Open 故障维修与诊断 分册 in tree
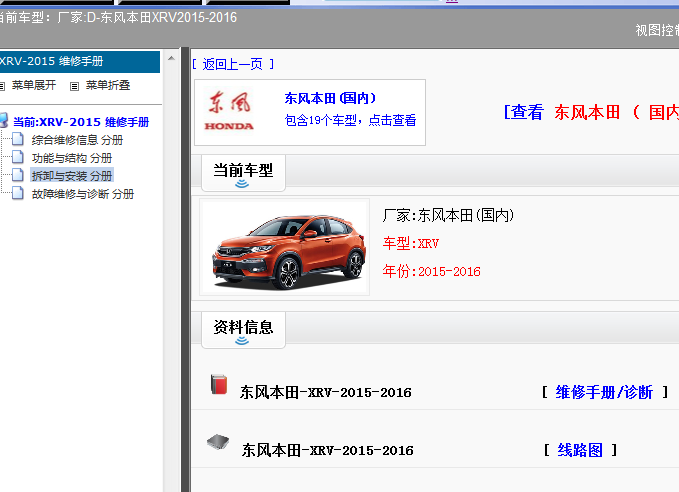The width and height of the screenshot is (679, 492). [x=83, y=194]
